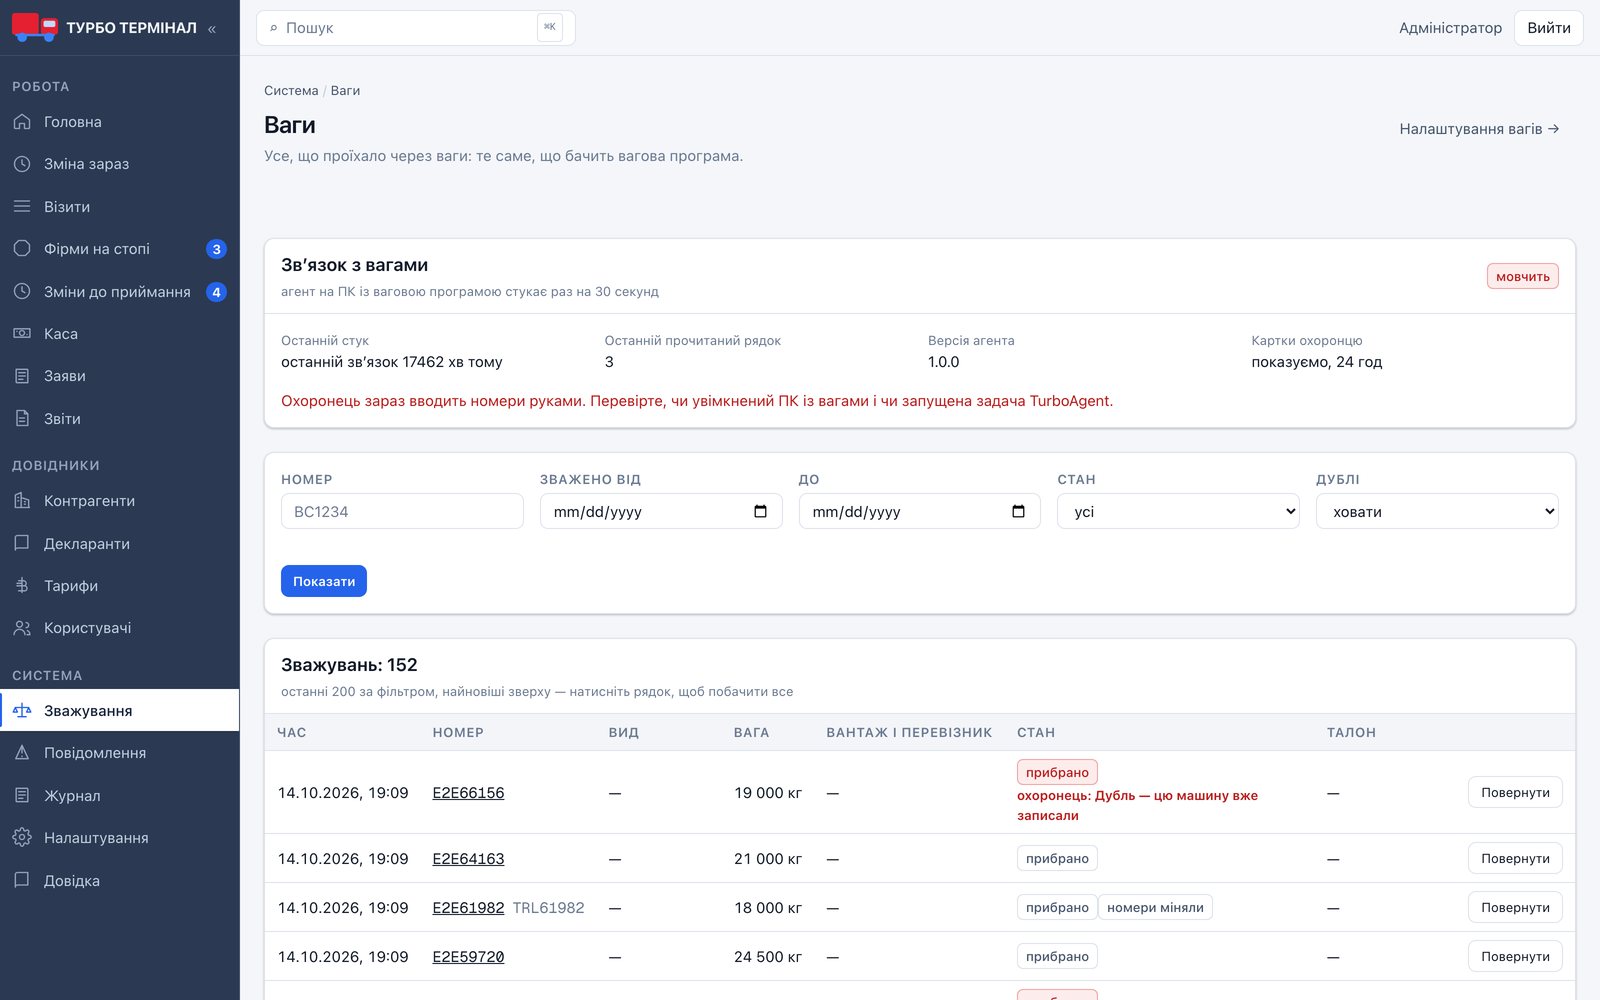
Task: Click the Адміністратор user label
Action: coord(1450,28)
